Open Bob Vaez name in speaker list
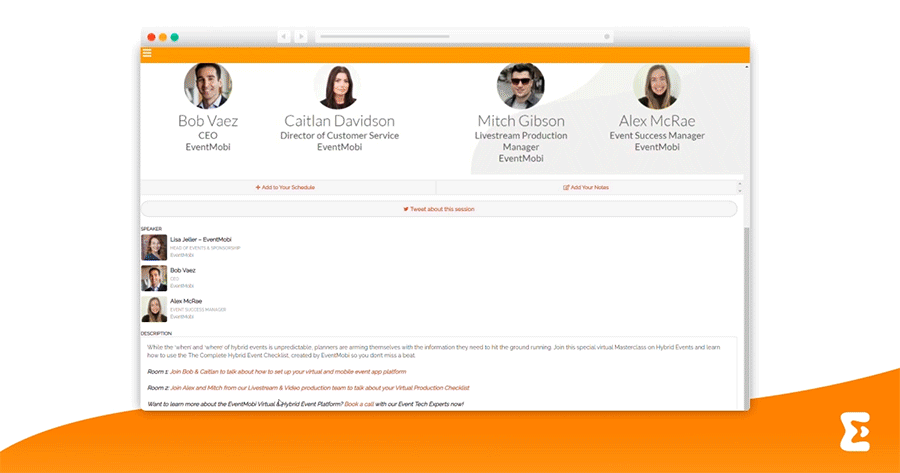The width and height of the screenshot is (900, 473). [x=183, y=270]
